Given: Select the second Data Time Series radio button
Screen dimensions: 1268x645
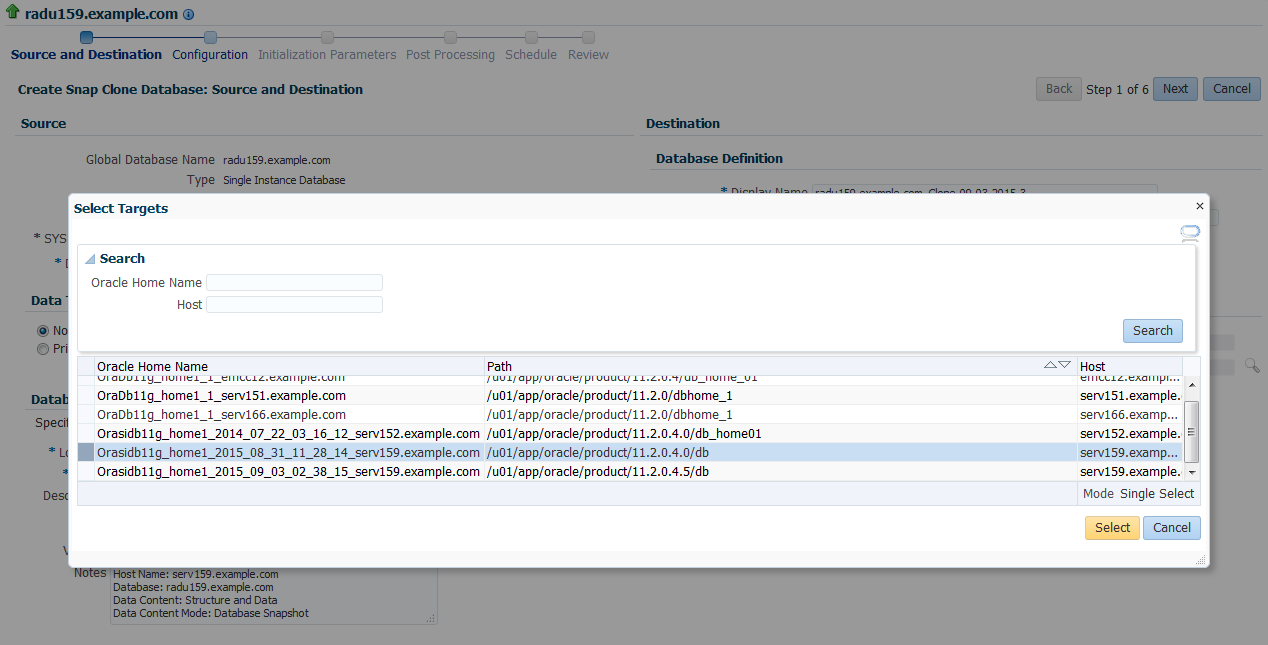Looking at the screenshot, I should 43,349.
